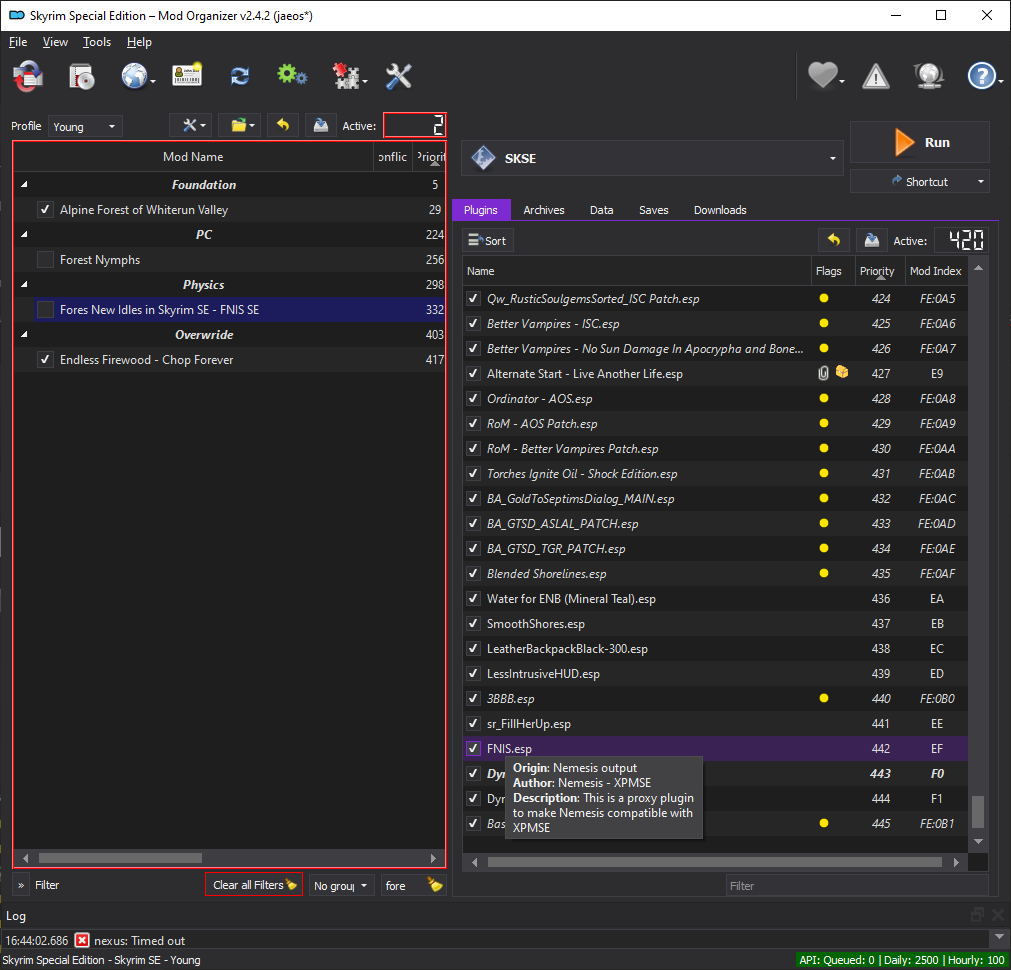This screenshot has height=970, width=1011.
Task: Create plugin list backup icon
Action: coord(872,241)
